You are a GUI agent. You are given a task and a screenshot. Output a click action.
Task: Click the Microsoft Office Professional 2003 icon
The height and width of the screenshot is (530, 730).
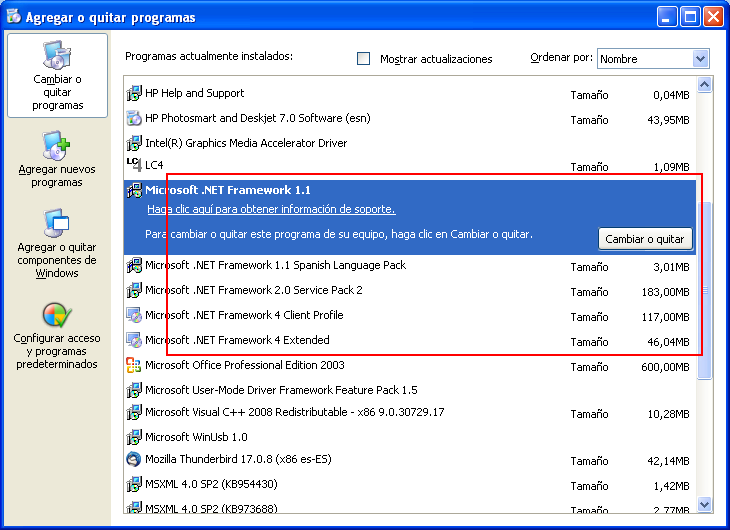(134, 365)
